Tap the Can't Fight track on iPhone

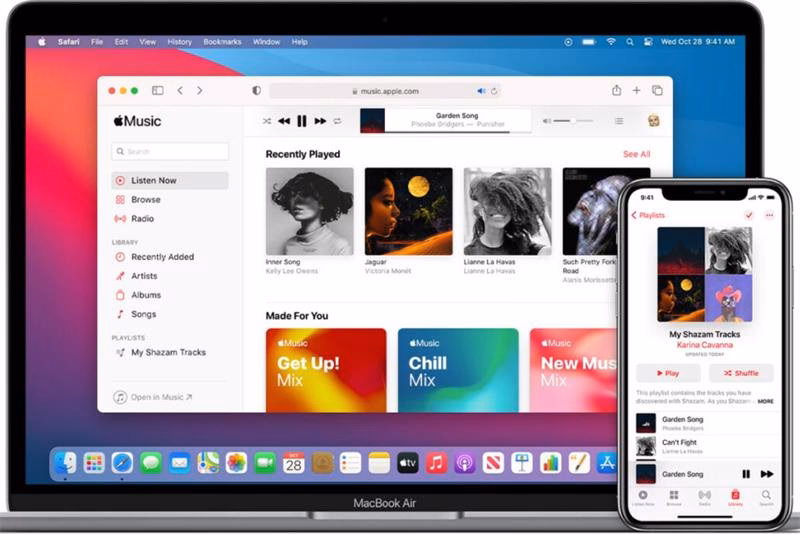tap(704, 446)
